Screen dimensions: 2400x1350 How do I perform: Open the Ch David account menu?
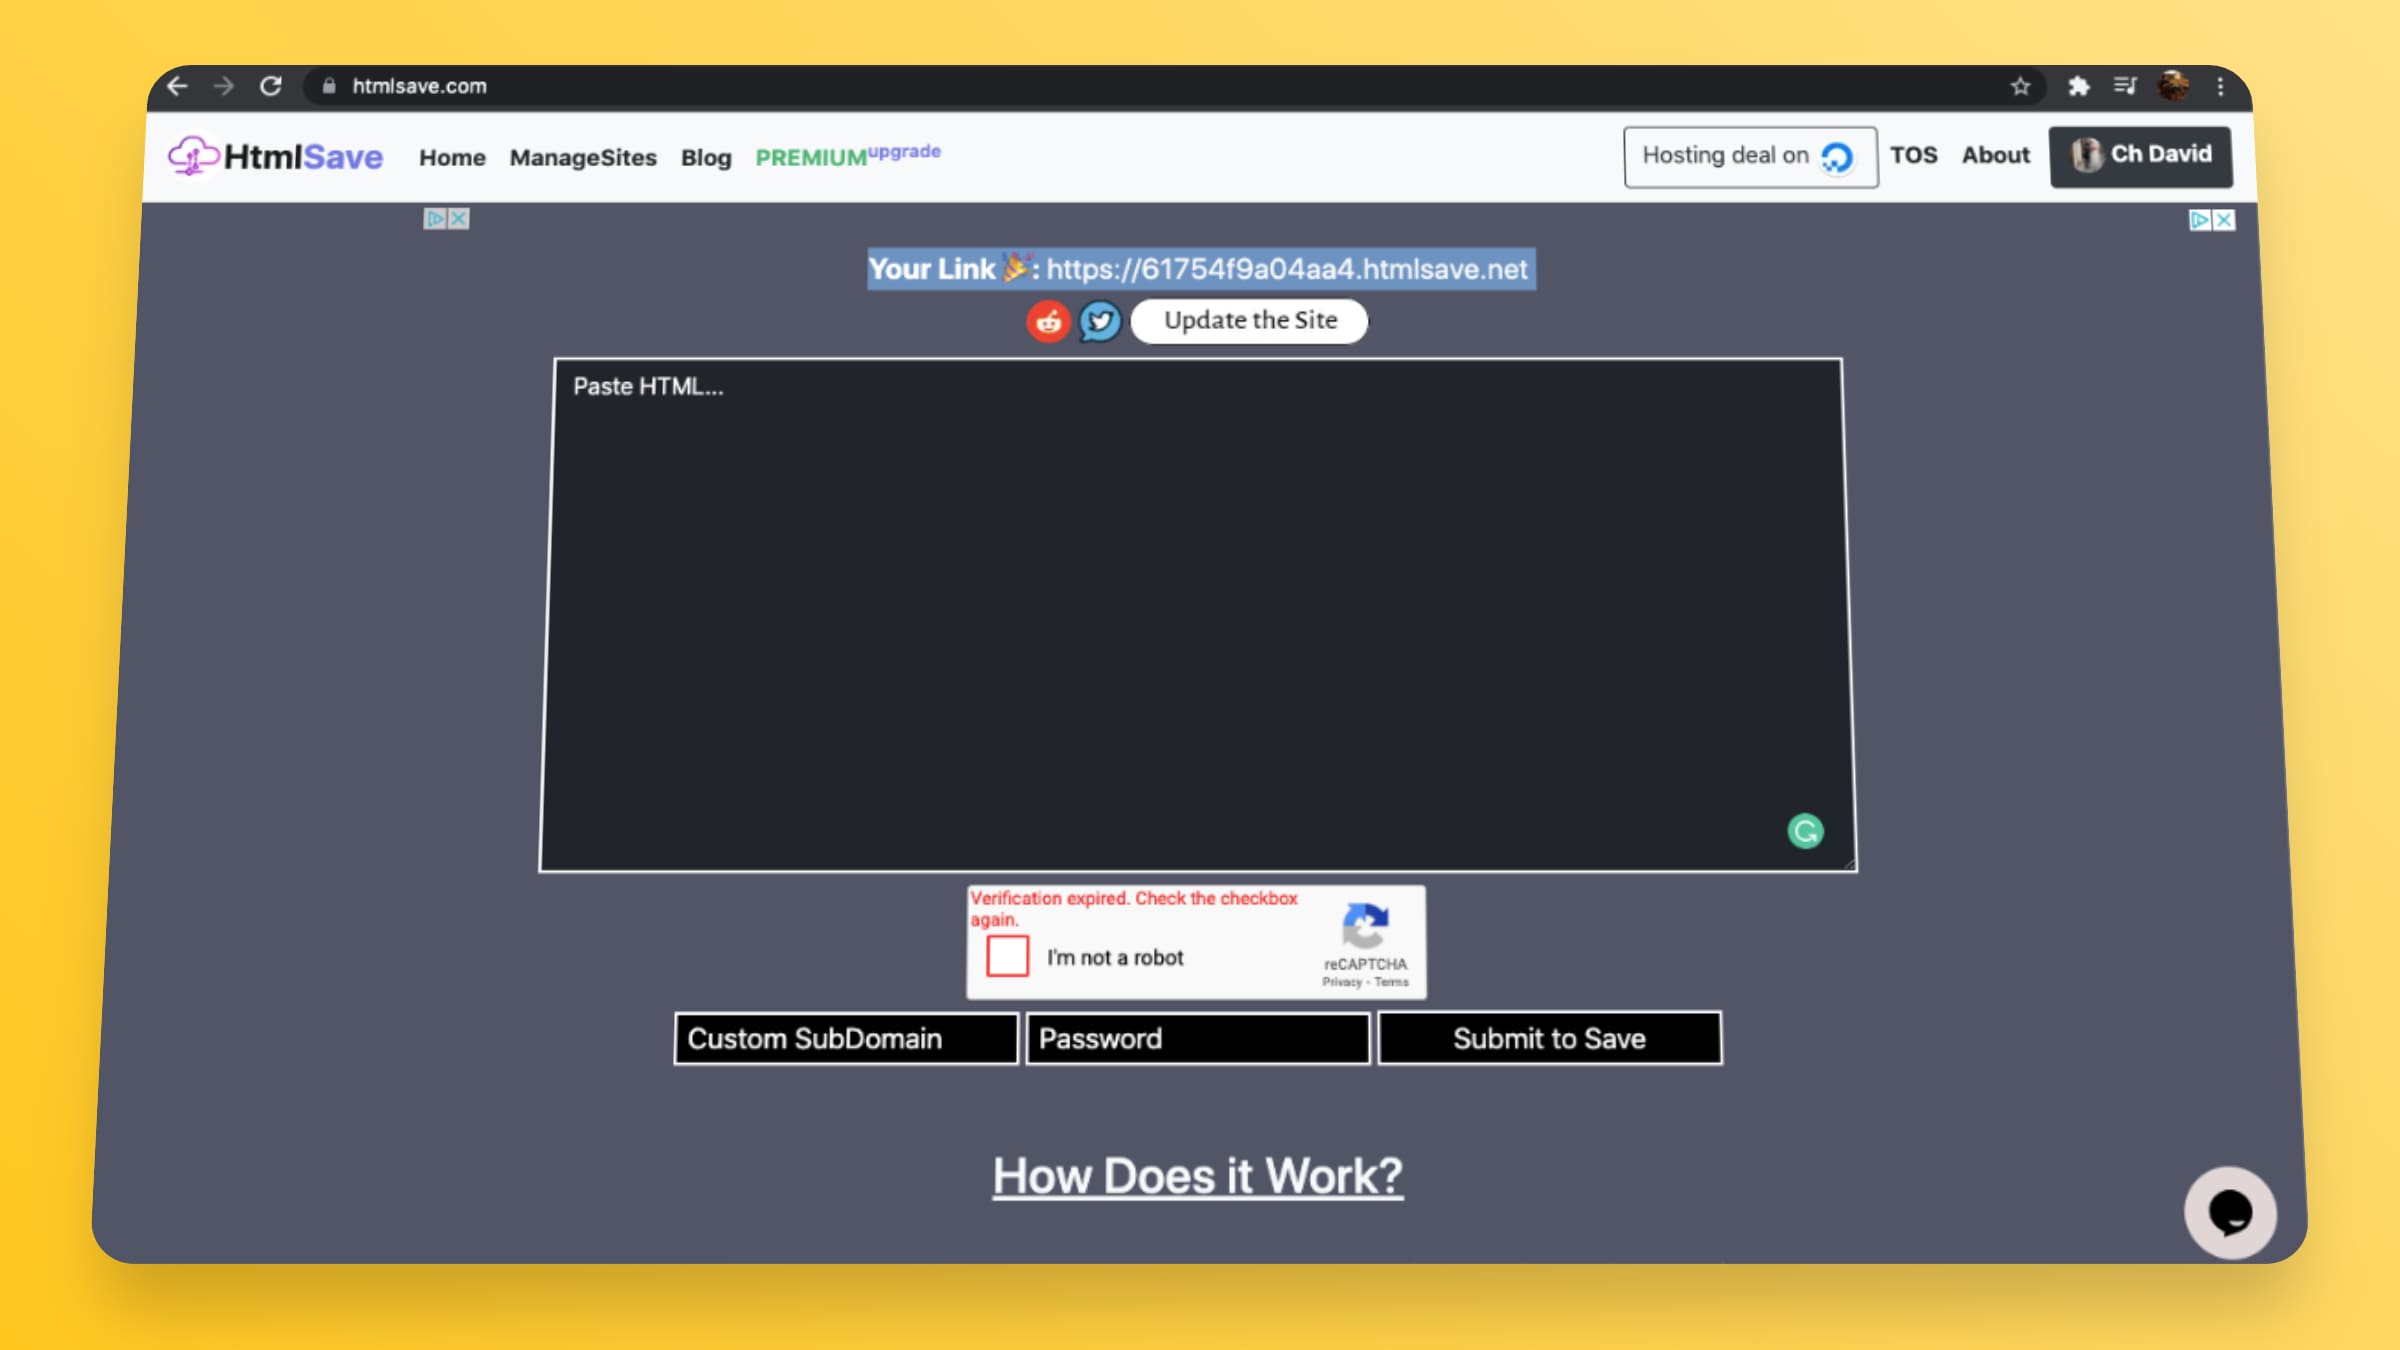pos(2140,156)
